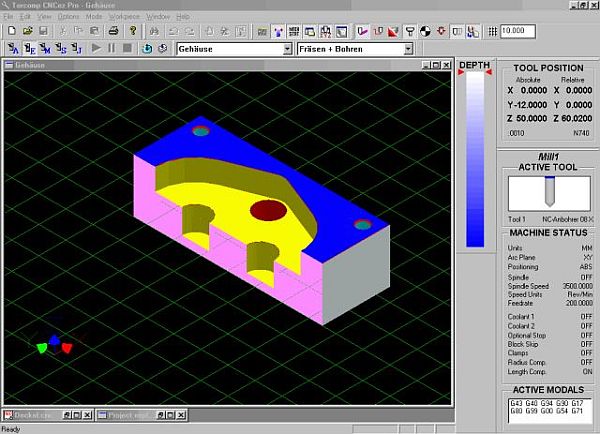Open the Gehäuse dropdown list
Image resolution: width=600 pixels, height=434 pixels.
[x=287, y=48]
